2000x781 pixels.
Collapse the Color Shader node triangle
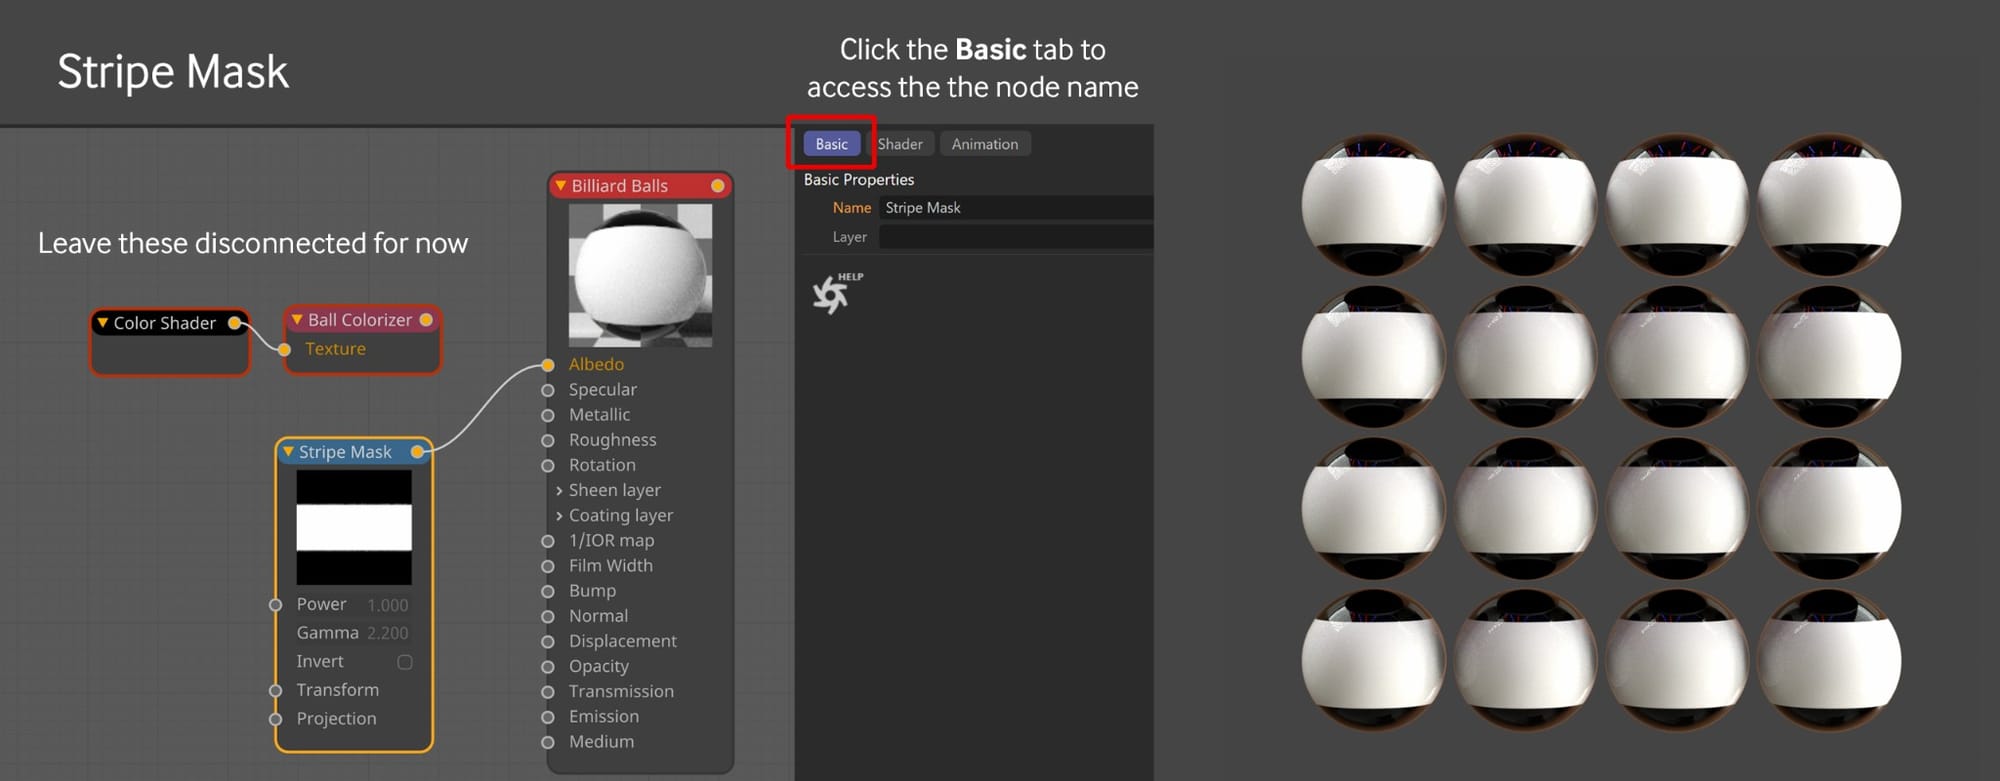pyautogui.click(x=102, y=323)
